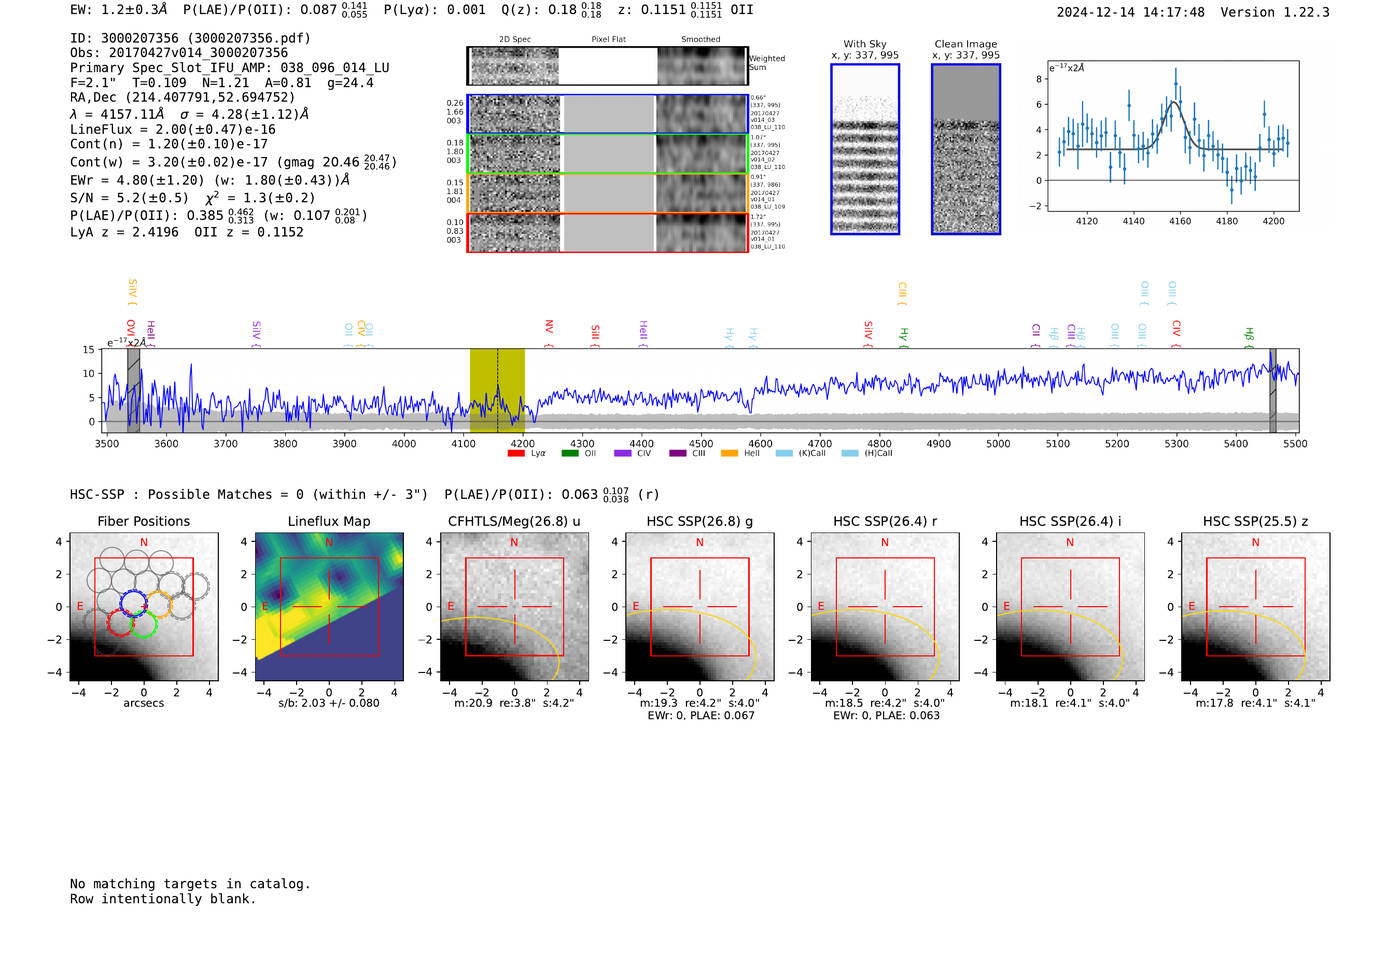Click the red SiII line marker label
The image size is (1400, 953).
coord(596,335)
